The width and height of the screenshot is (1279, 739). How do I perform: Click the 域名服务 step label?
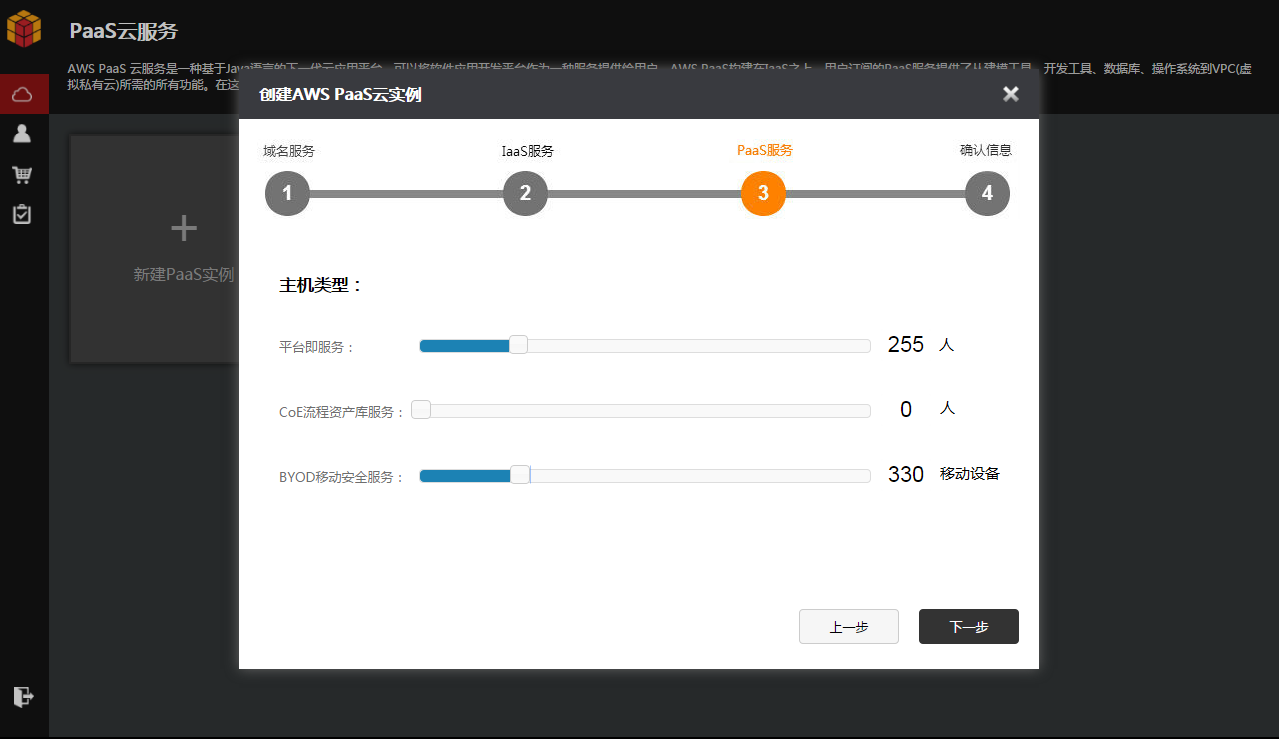click(289, 151)
